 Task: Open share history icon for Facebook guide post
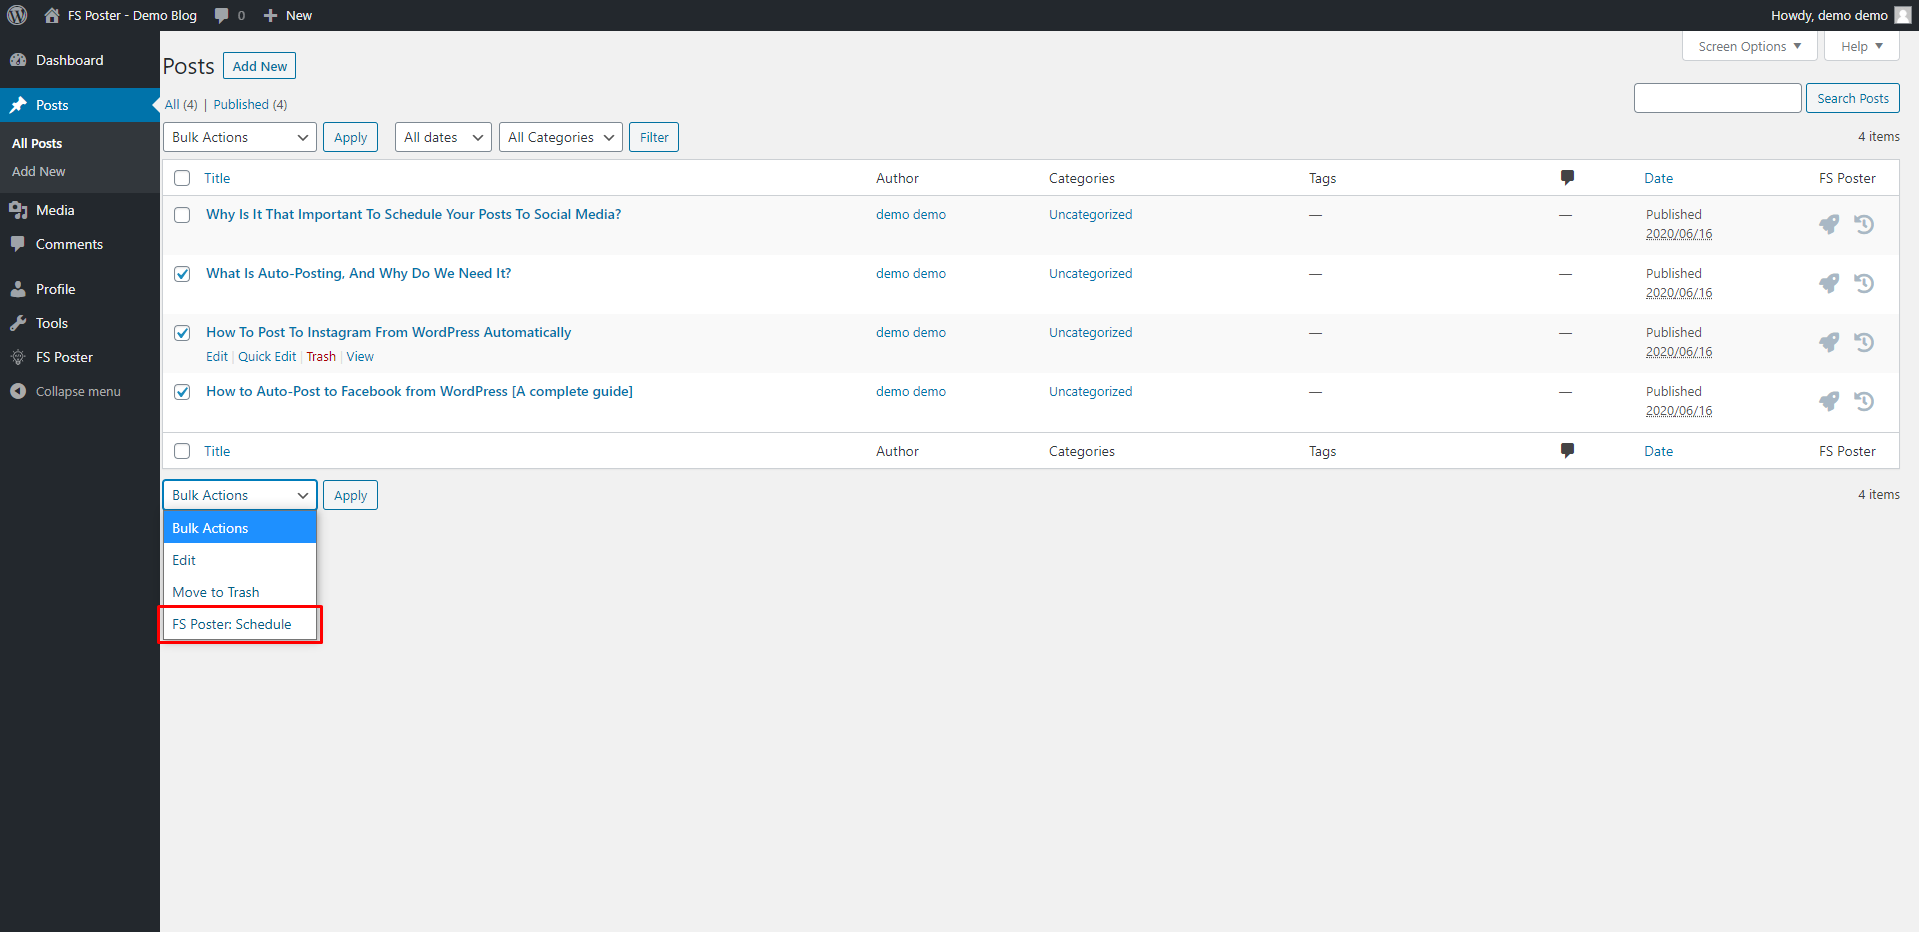tap(1864, 401)
